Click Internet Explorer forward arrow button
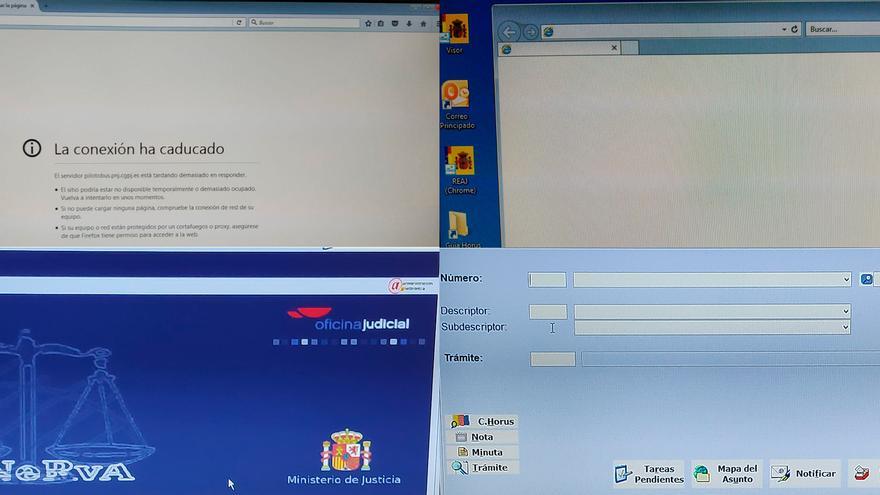 (530, 32)
